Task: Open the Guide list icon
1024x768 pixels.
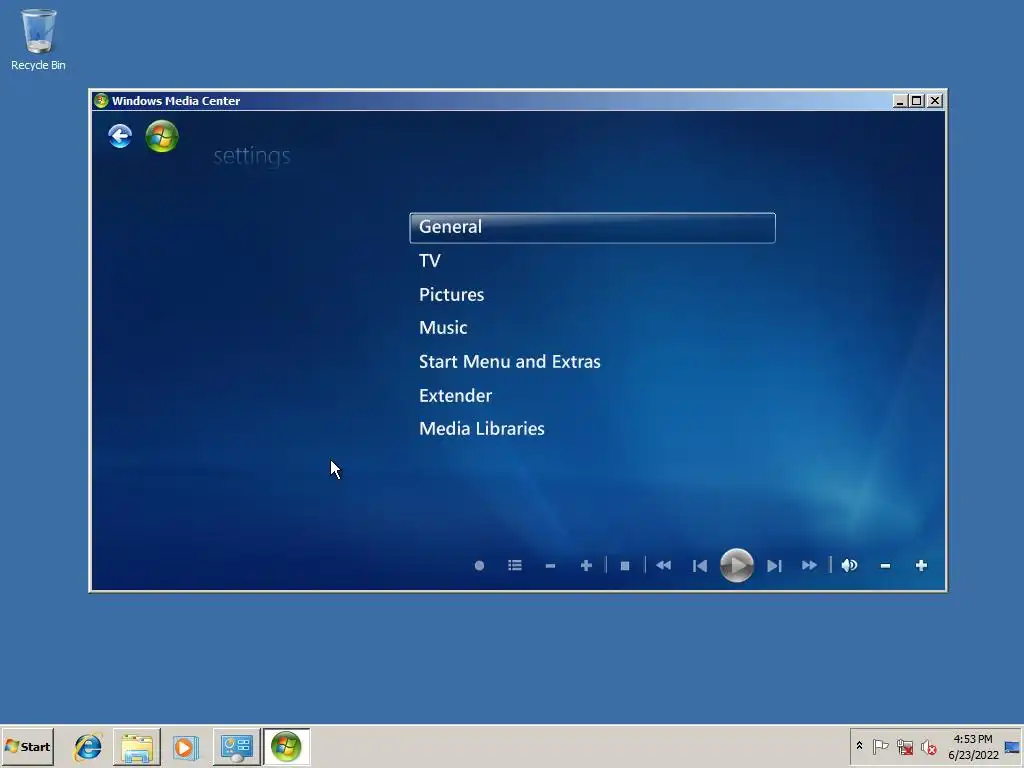Action: 515,566
